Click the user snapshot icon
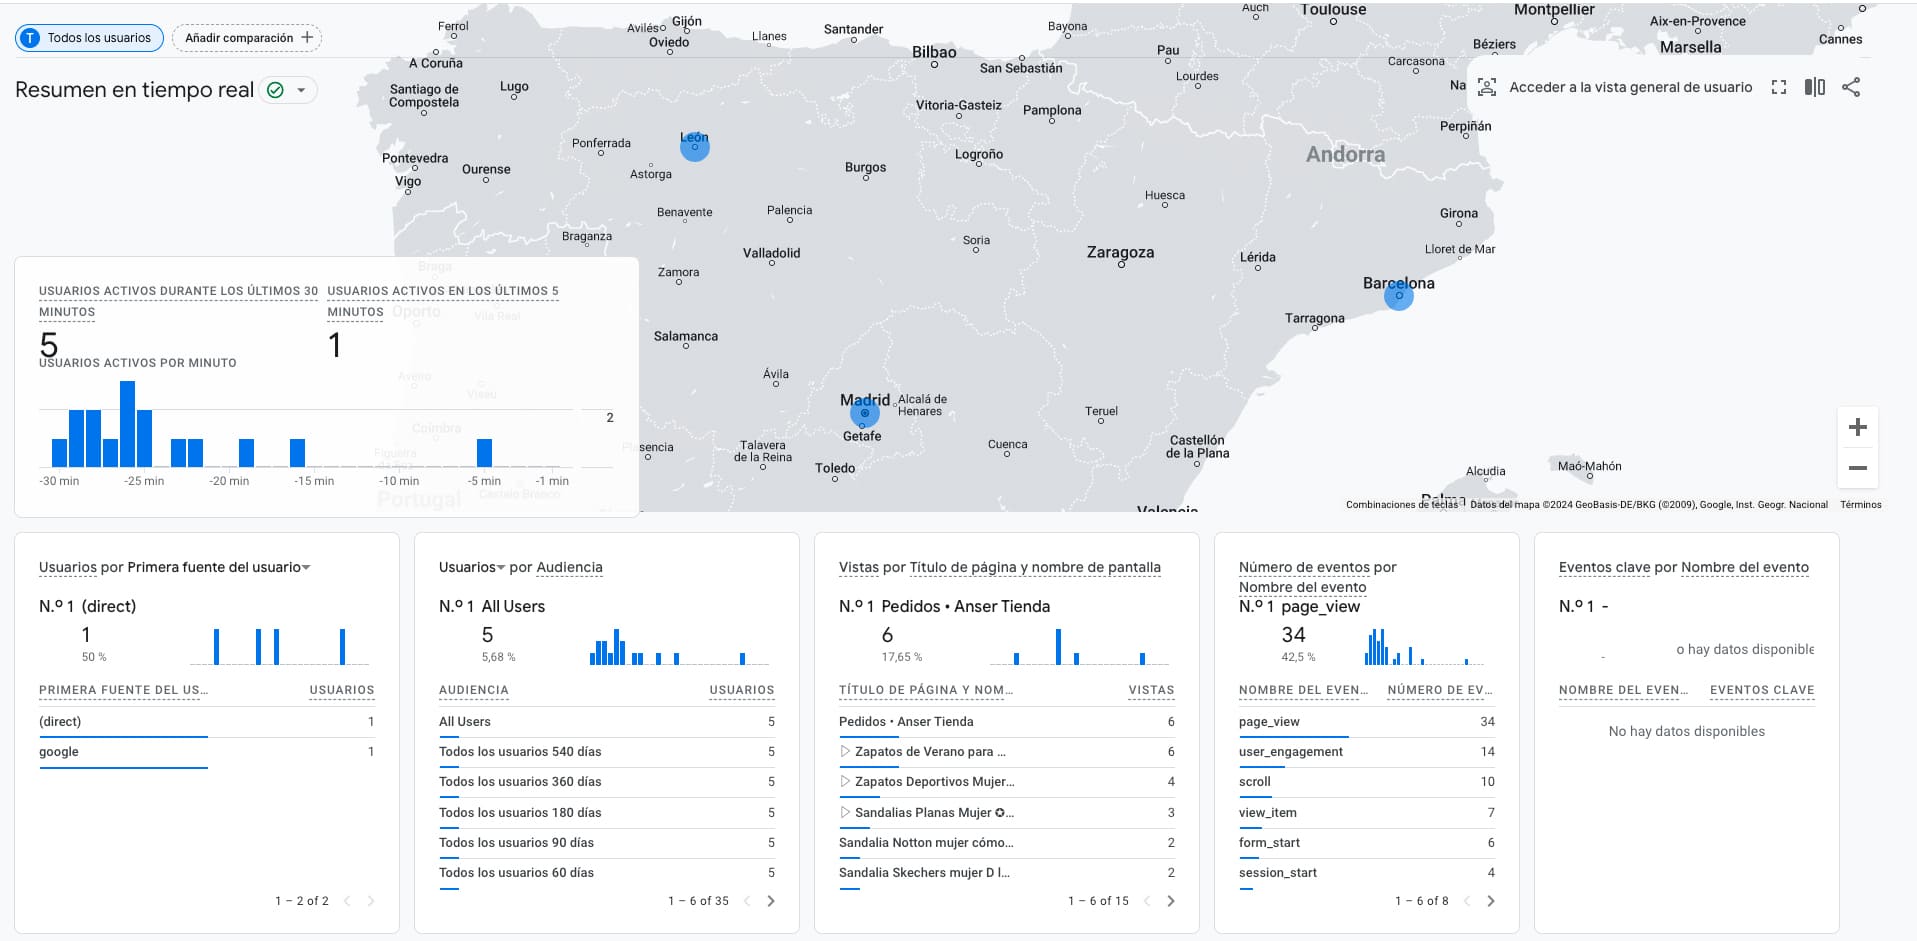Viewport: 1917px width, 941px height. tap(1487, 88)
